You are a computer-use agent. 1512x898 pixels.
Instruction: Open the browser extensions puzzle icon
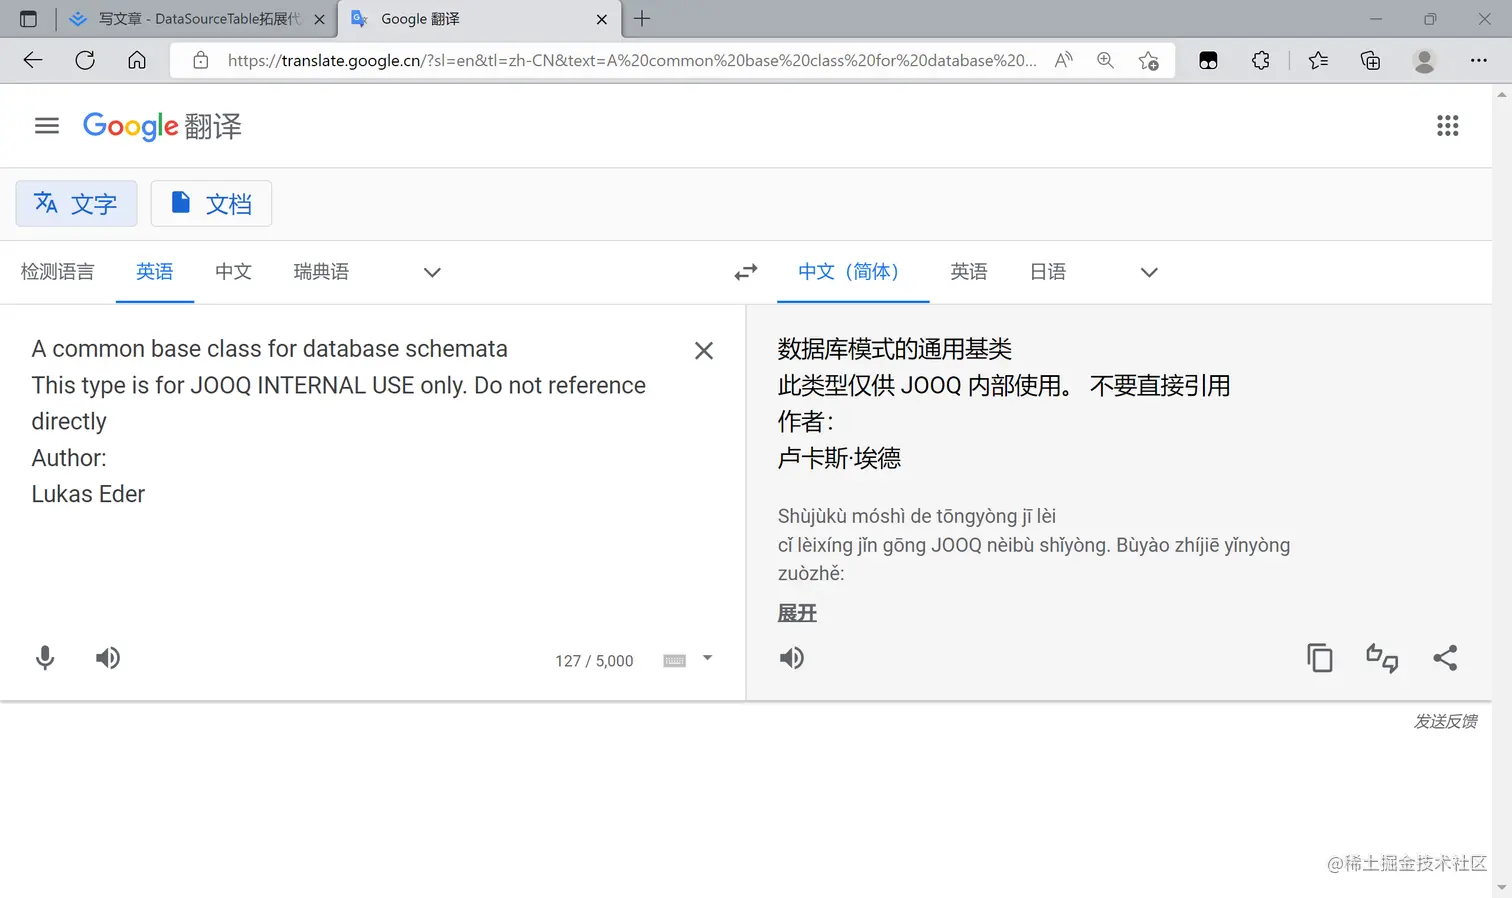1261,60
